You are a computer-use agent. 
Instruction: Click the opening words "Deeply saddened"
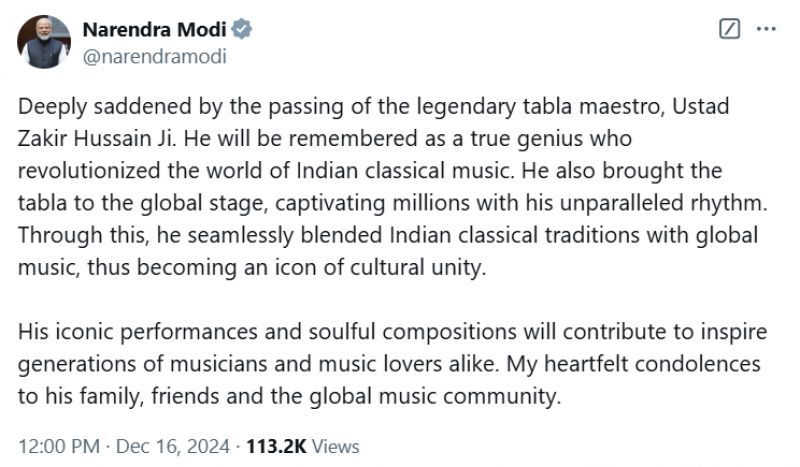(88, 109)
